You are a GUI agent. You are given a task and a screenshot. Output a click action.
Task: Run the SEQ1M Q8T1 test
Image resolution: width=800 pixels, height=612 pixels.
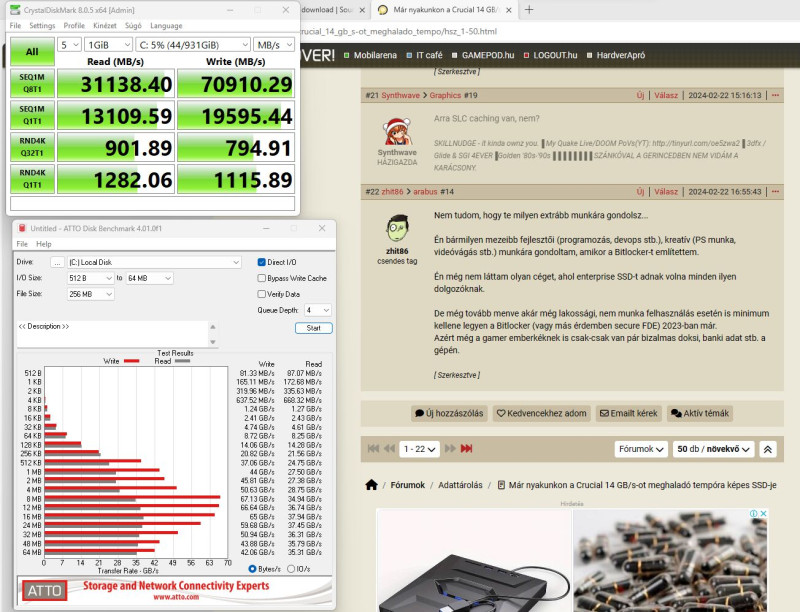32,83
